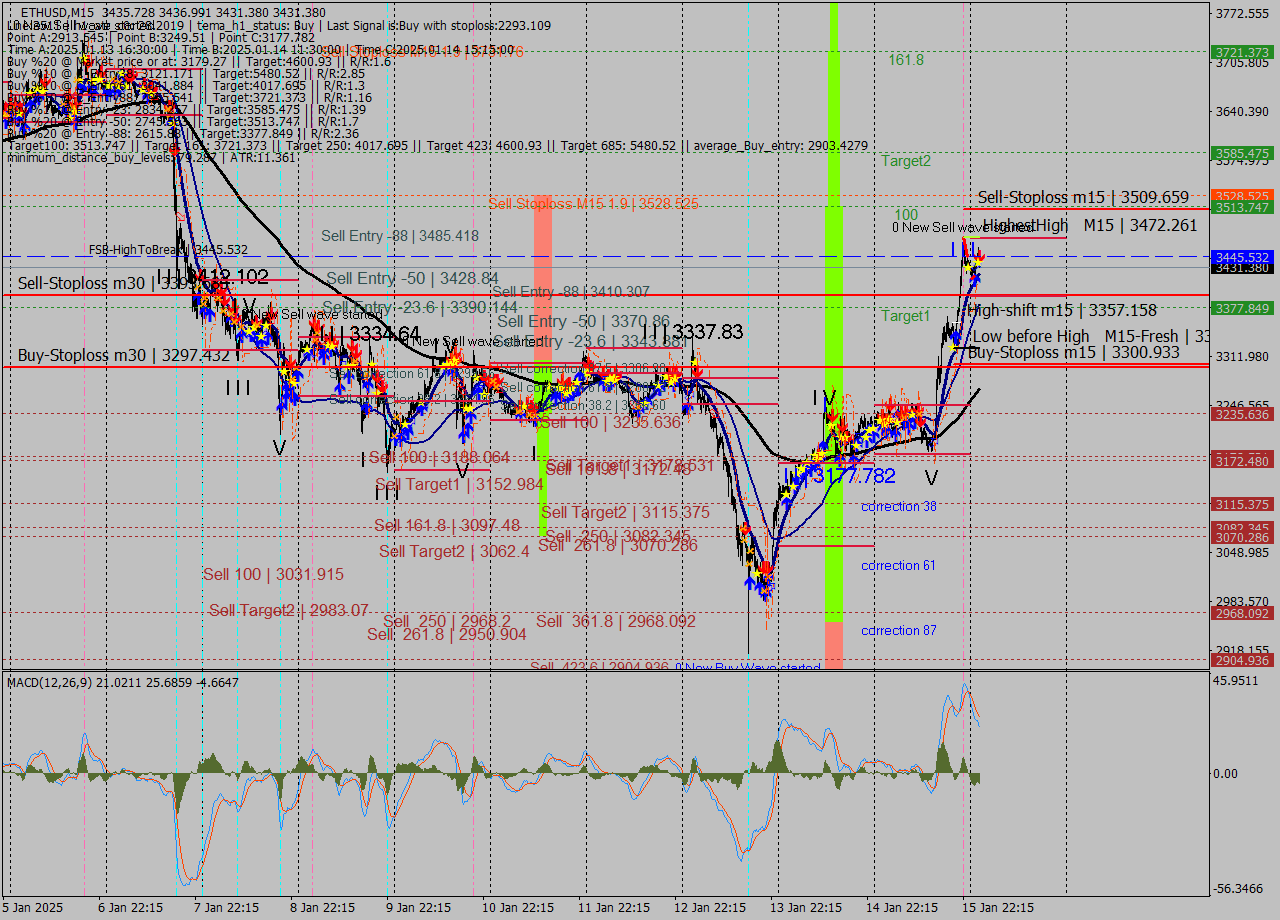
Task: Select the green 3585.475 price axis label
Action: [1241, 153]
